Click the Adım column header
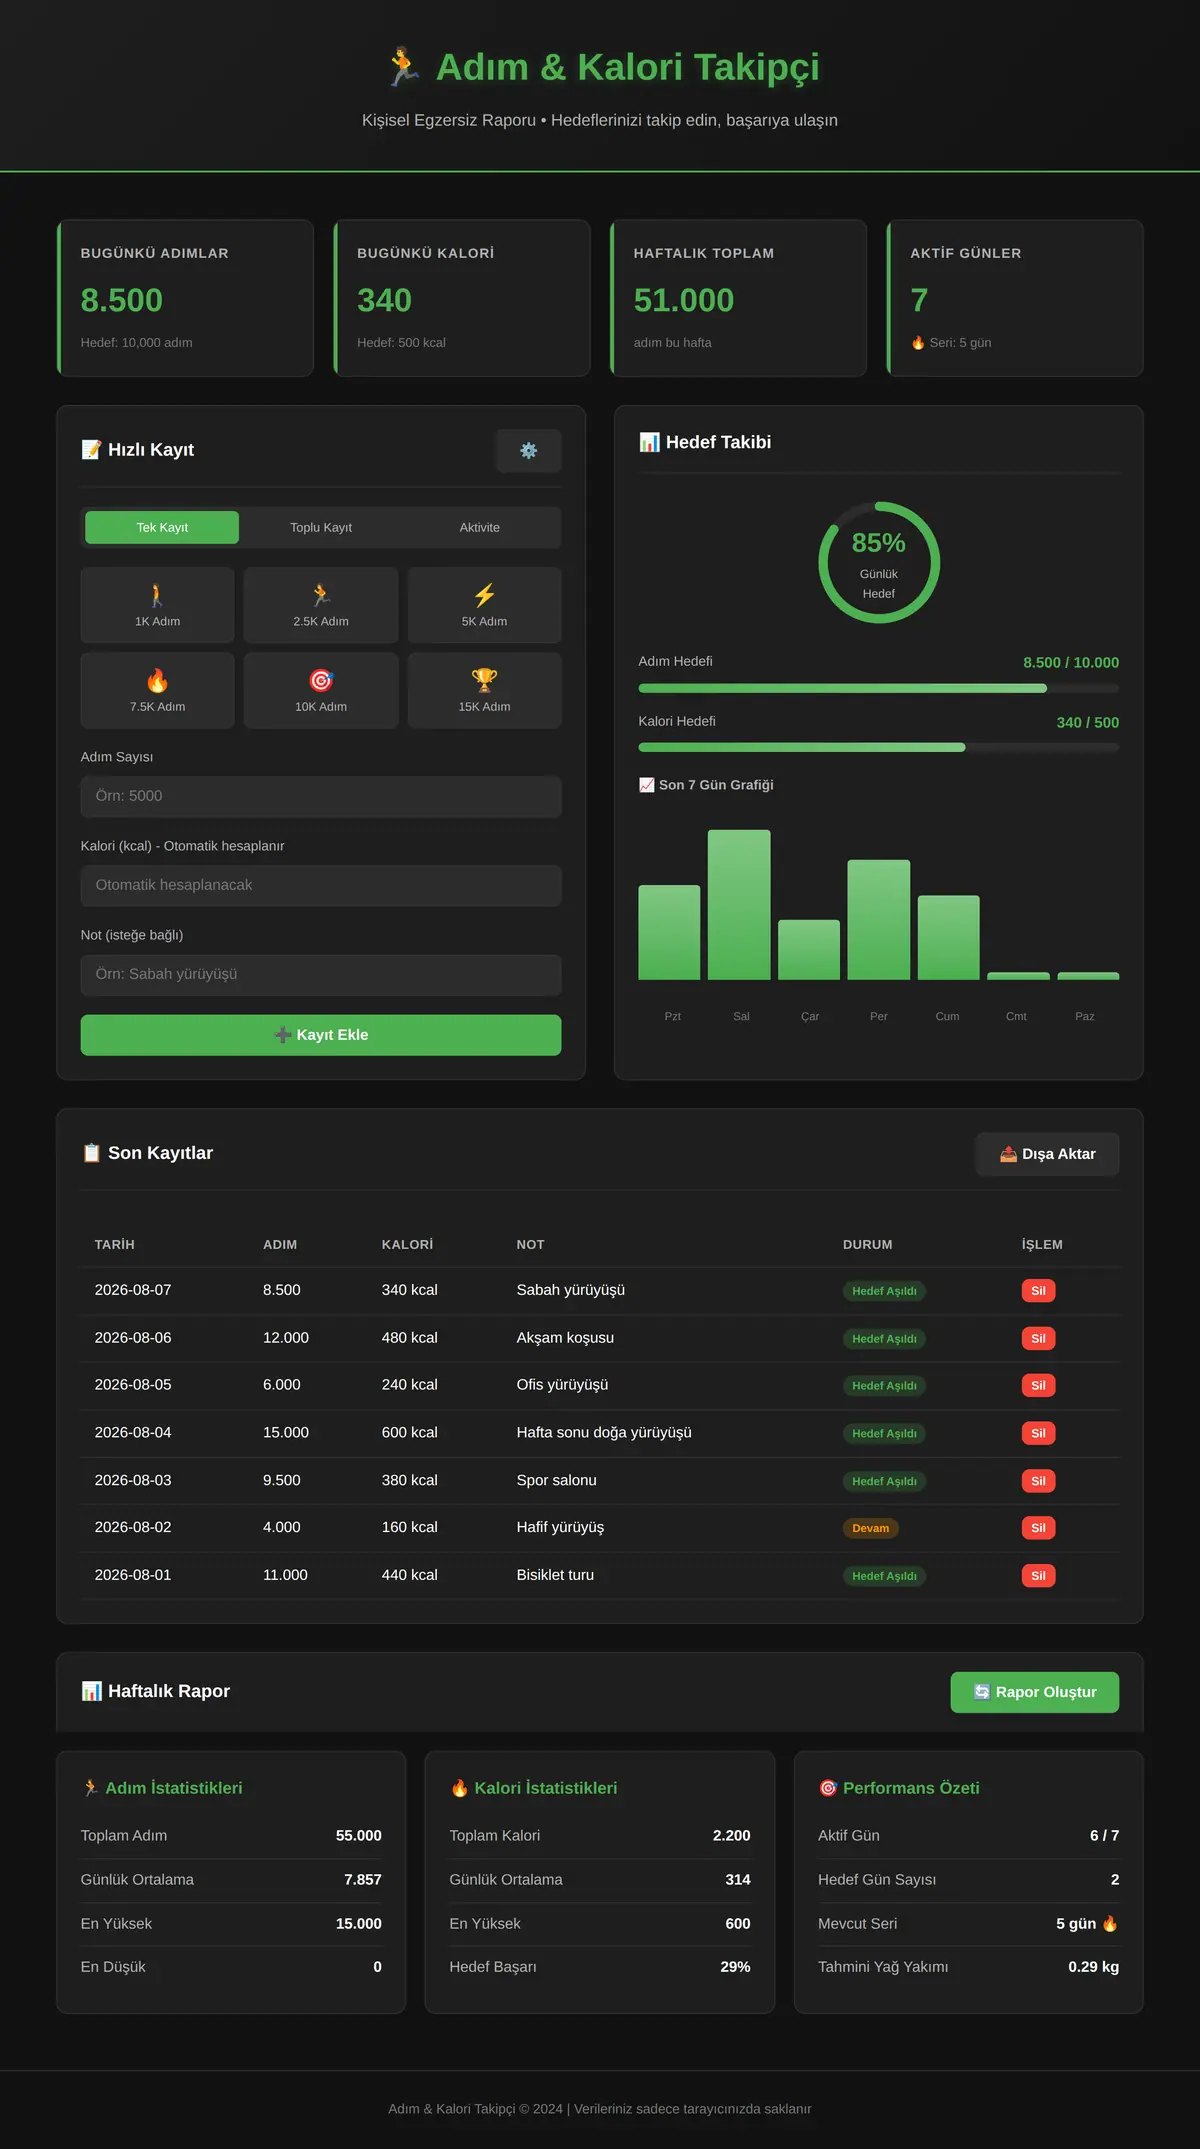Screen dimensions: 1200x2149 pos(280,1245)
